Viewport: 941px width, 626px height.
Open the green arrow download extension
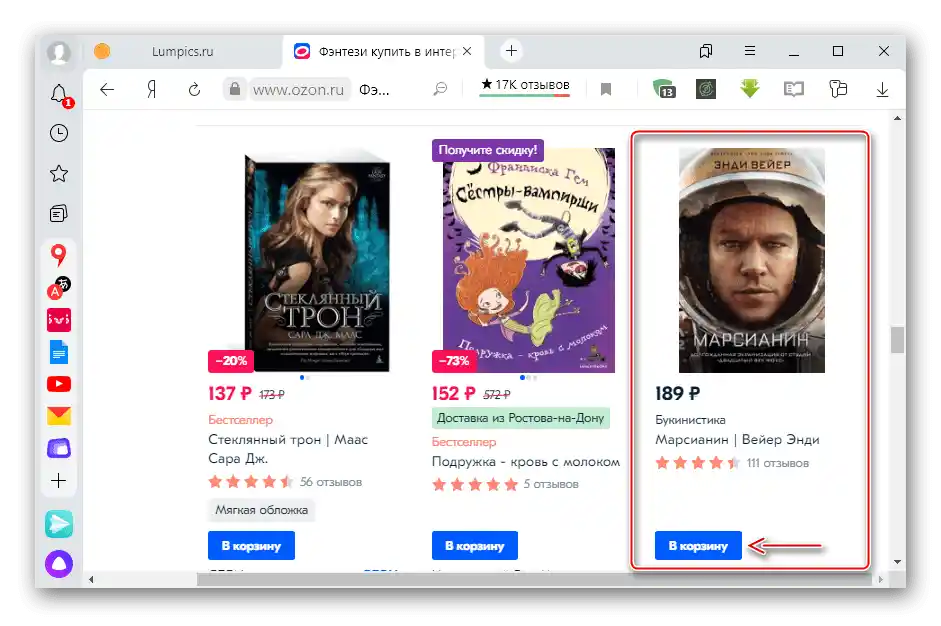tap(750, 89)
